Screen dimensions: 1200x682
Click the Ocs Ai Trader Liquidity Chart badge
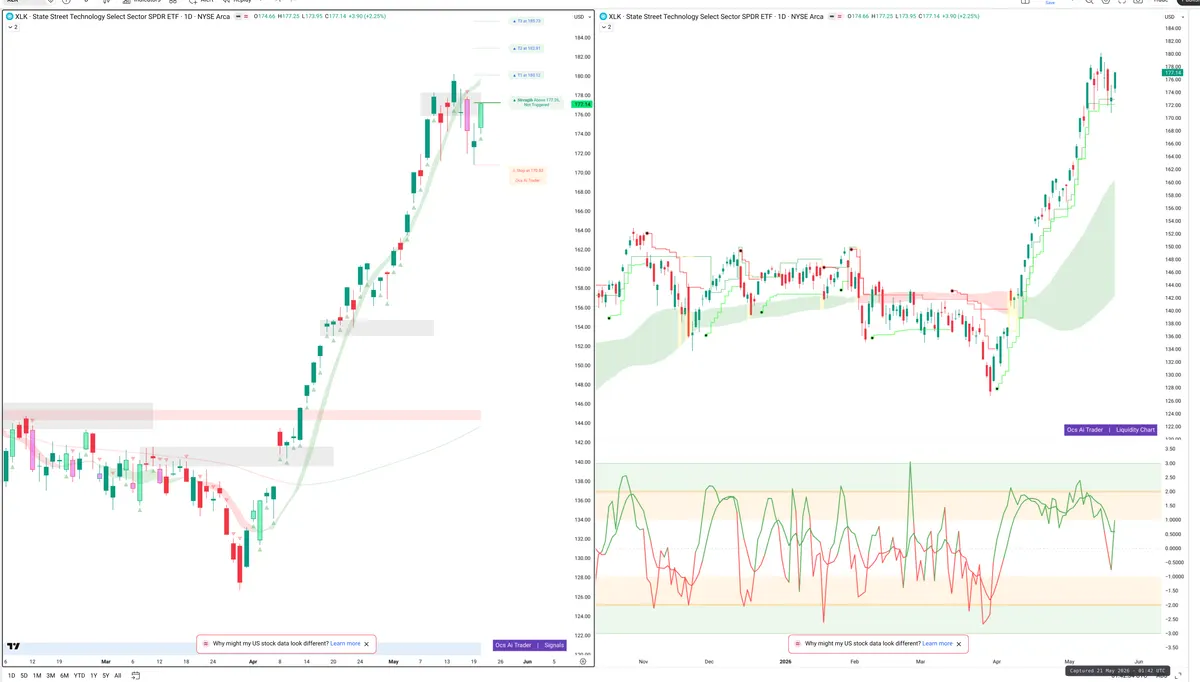[1111, 430]
